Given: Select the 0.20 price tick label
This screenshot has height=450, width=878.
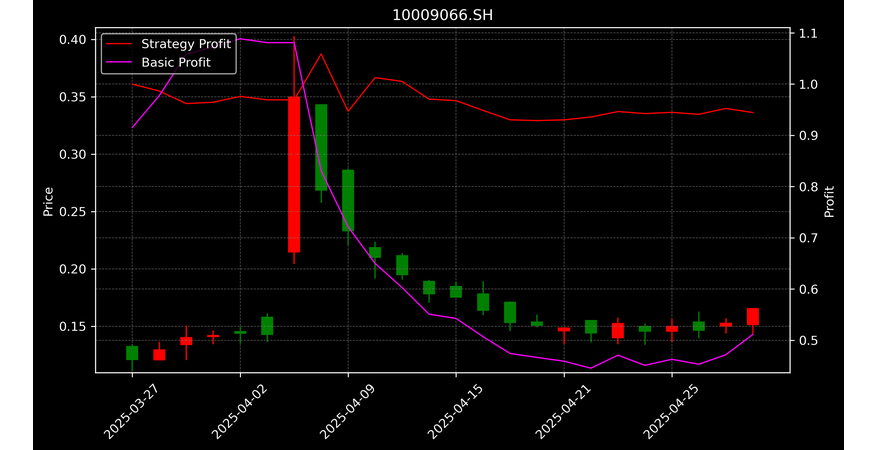Looking at the screenshot, I should click(73, 269).
